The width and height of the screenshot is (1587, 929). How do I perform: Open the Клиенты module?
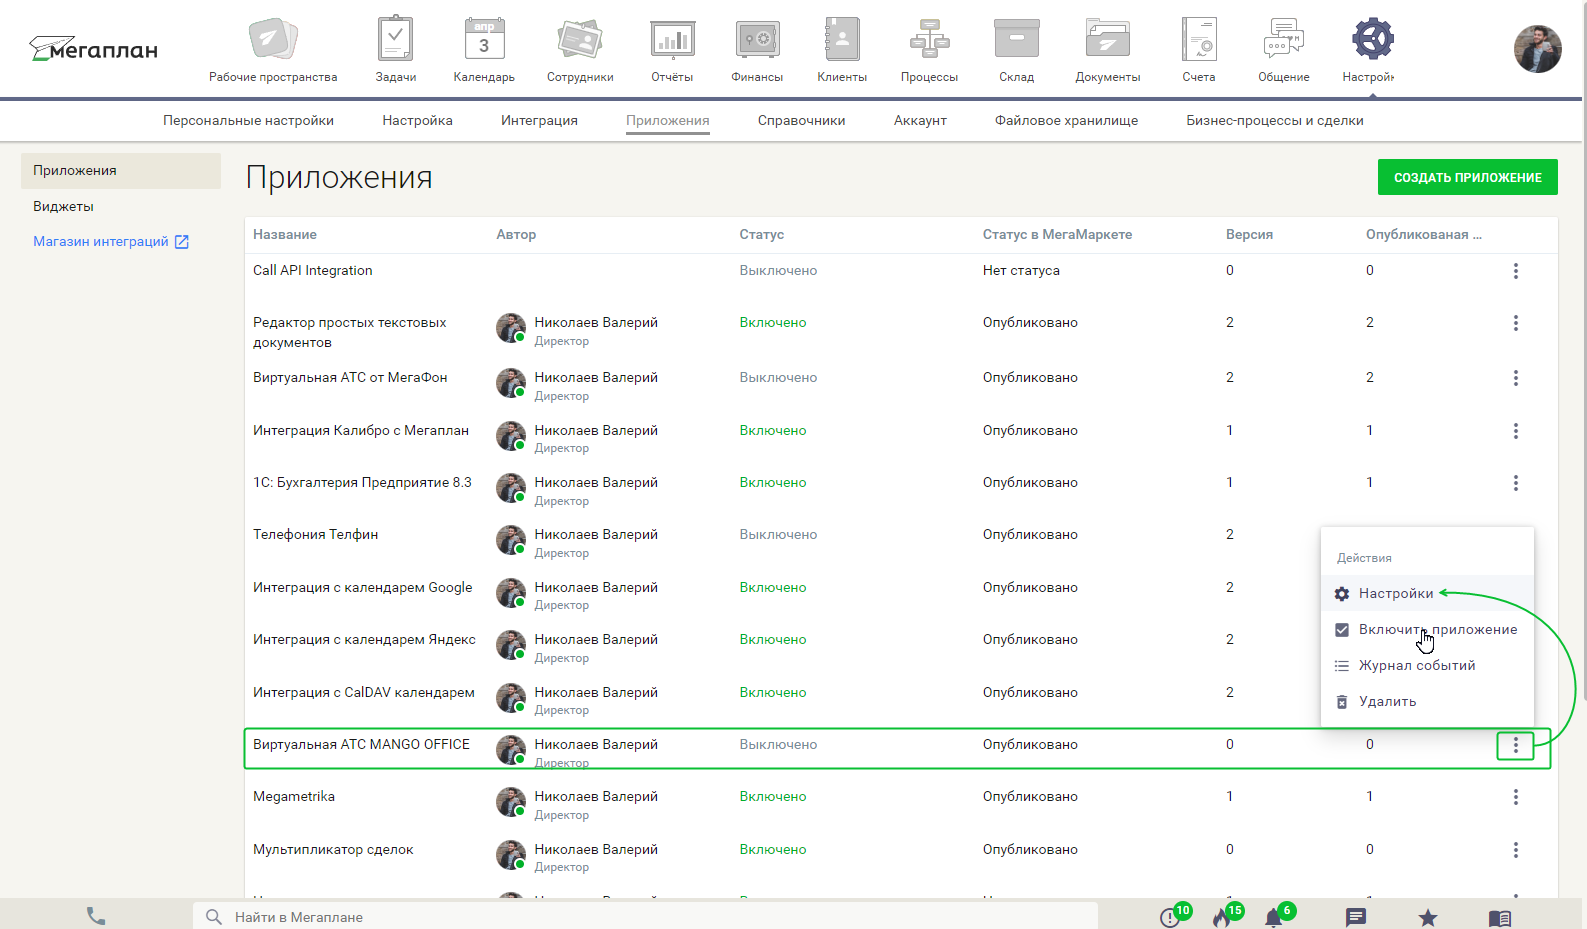(842, 50)
